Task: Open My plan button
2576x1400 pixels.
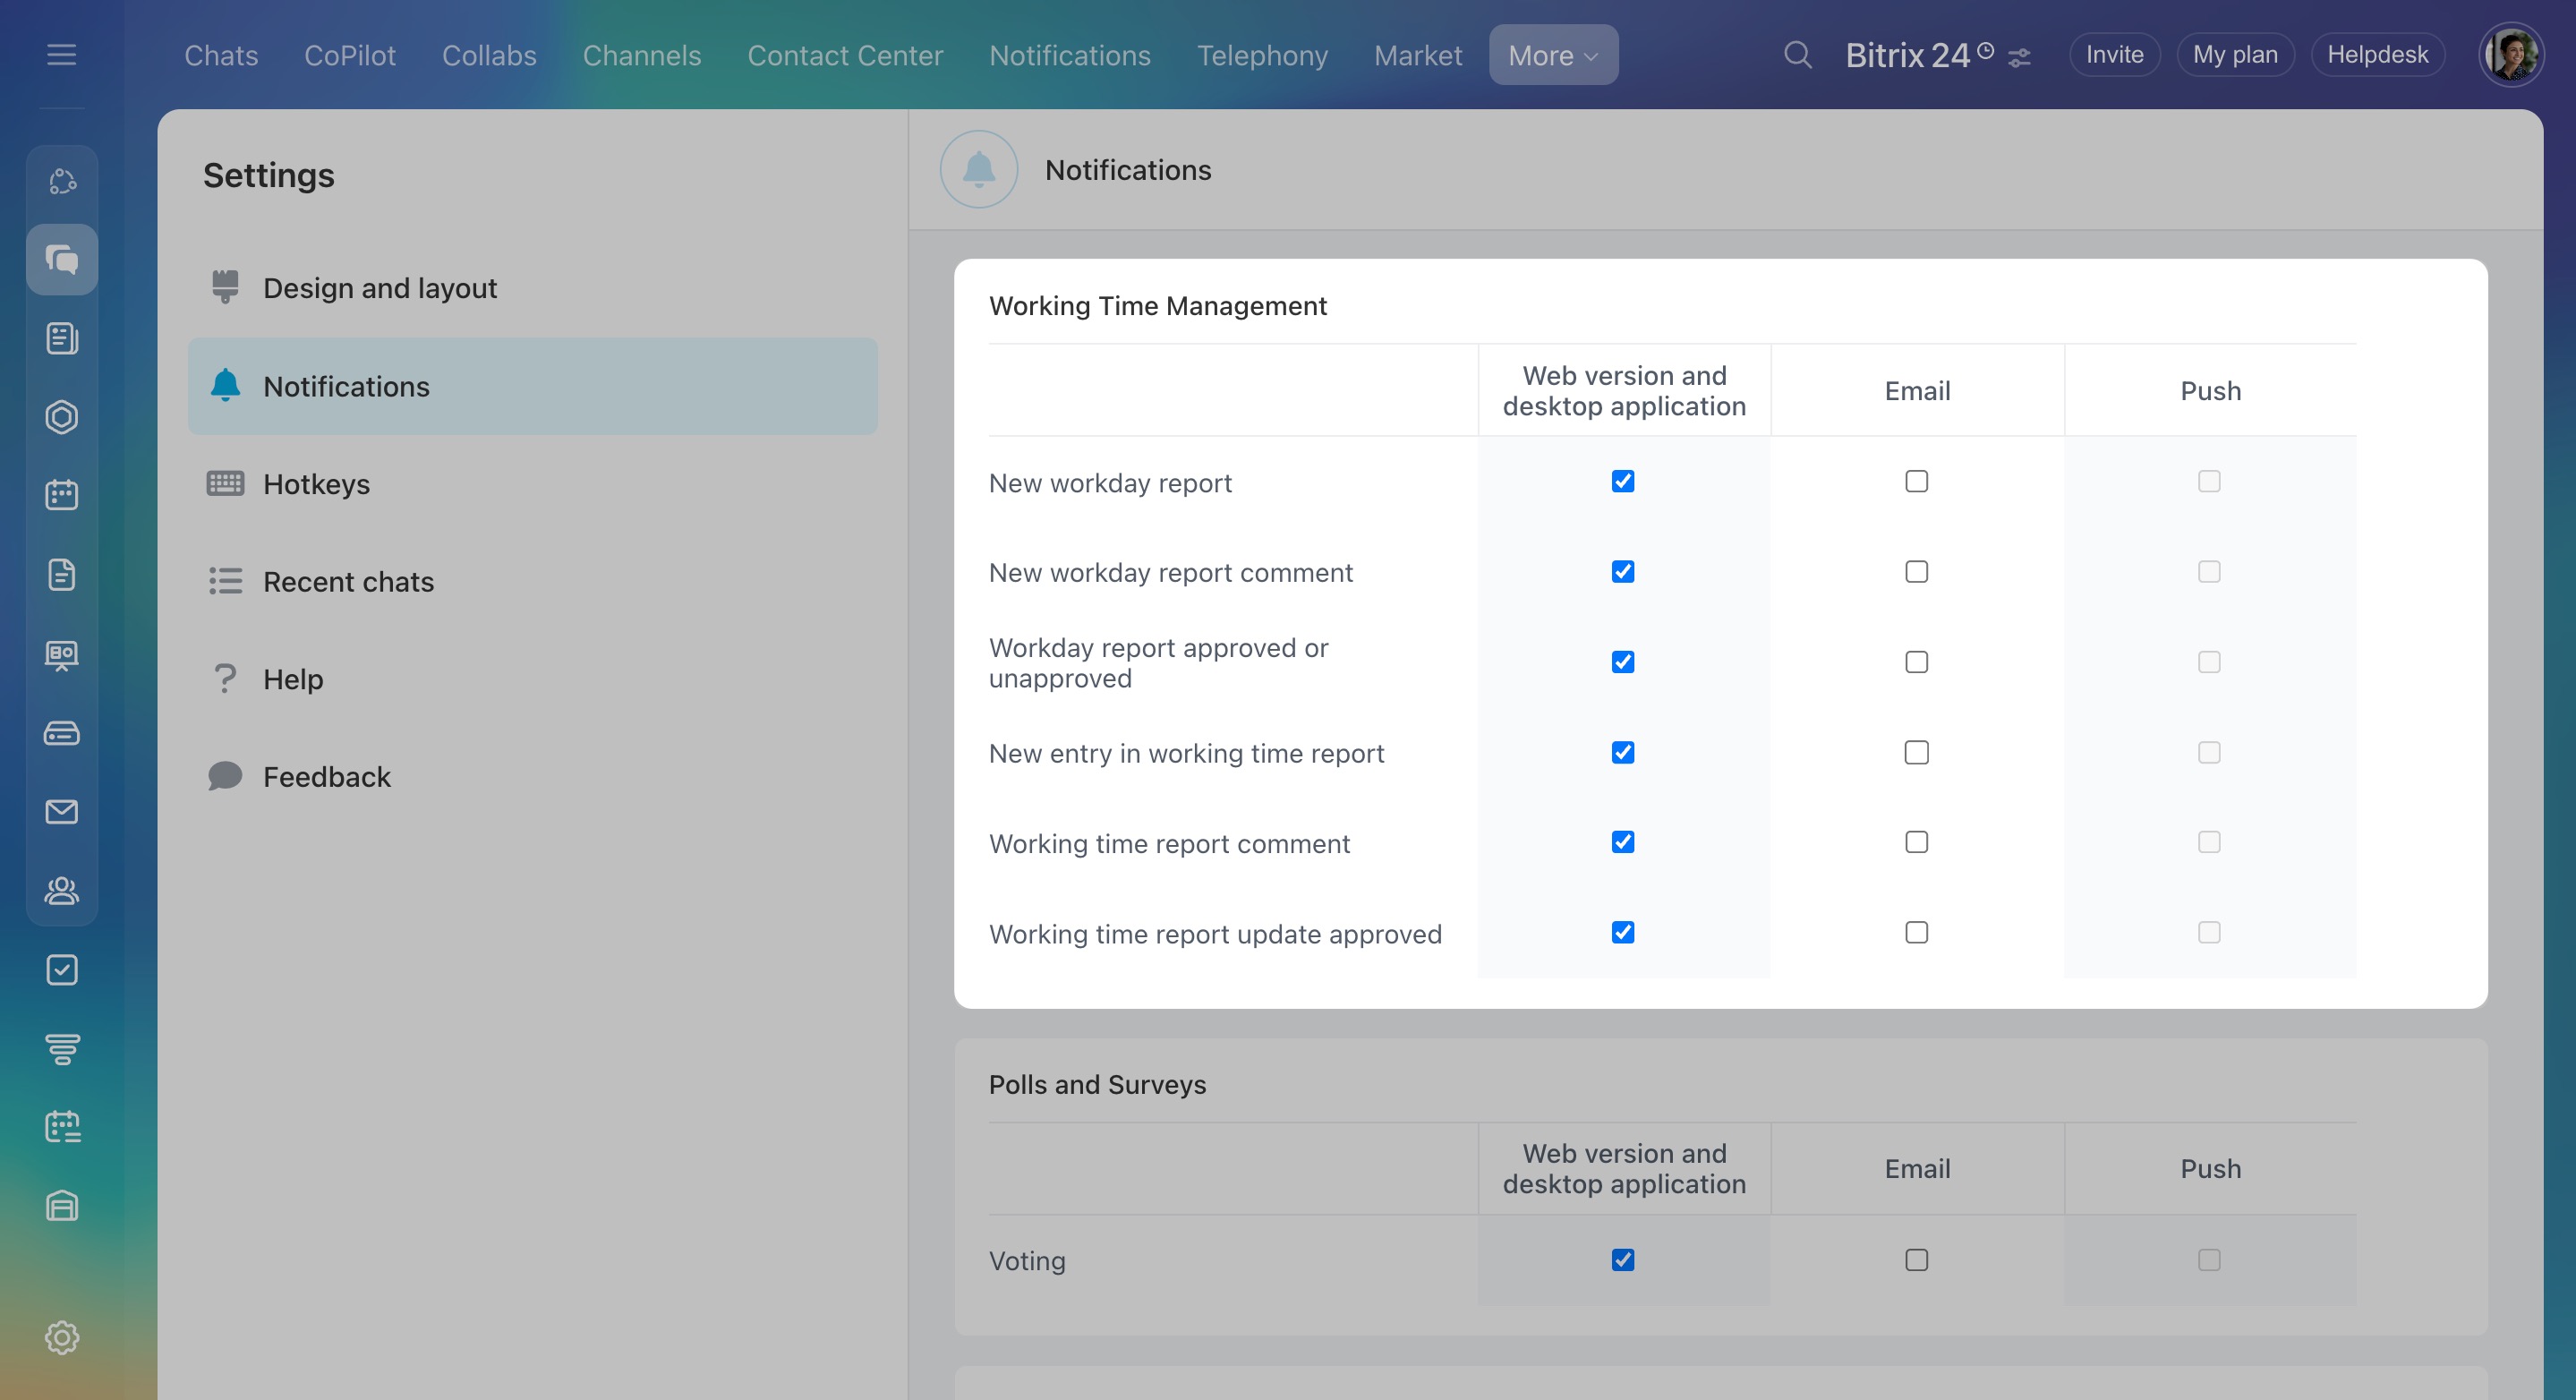Action: tap(2235, 54)
